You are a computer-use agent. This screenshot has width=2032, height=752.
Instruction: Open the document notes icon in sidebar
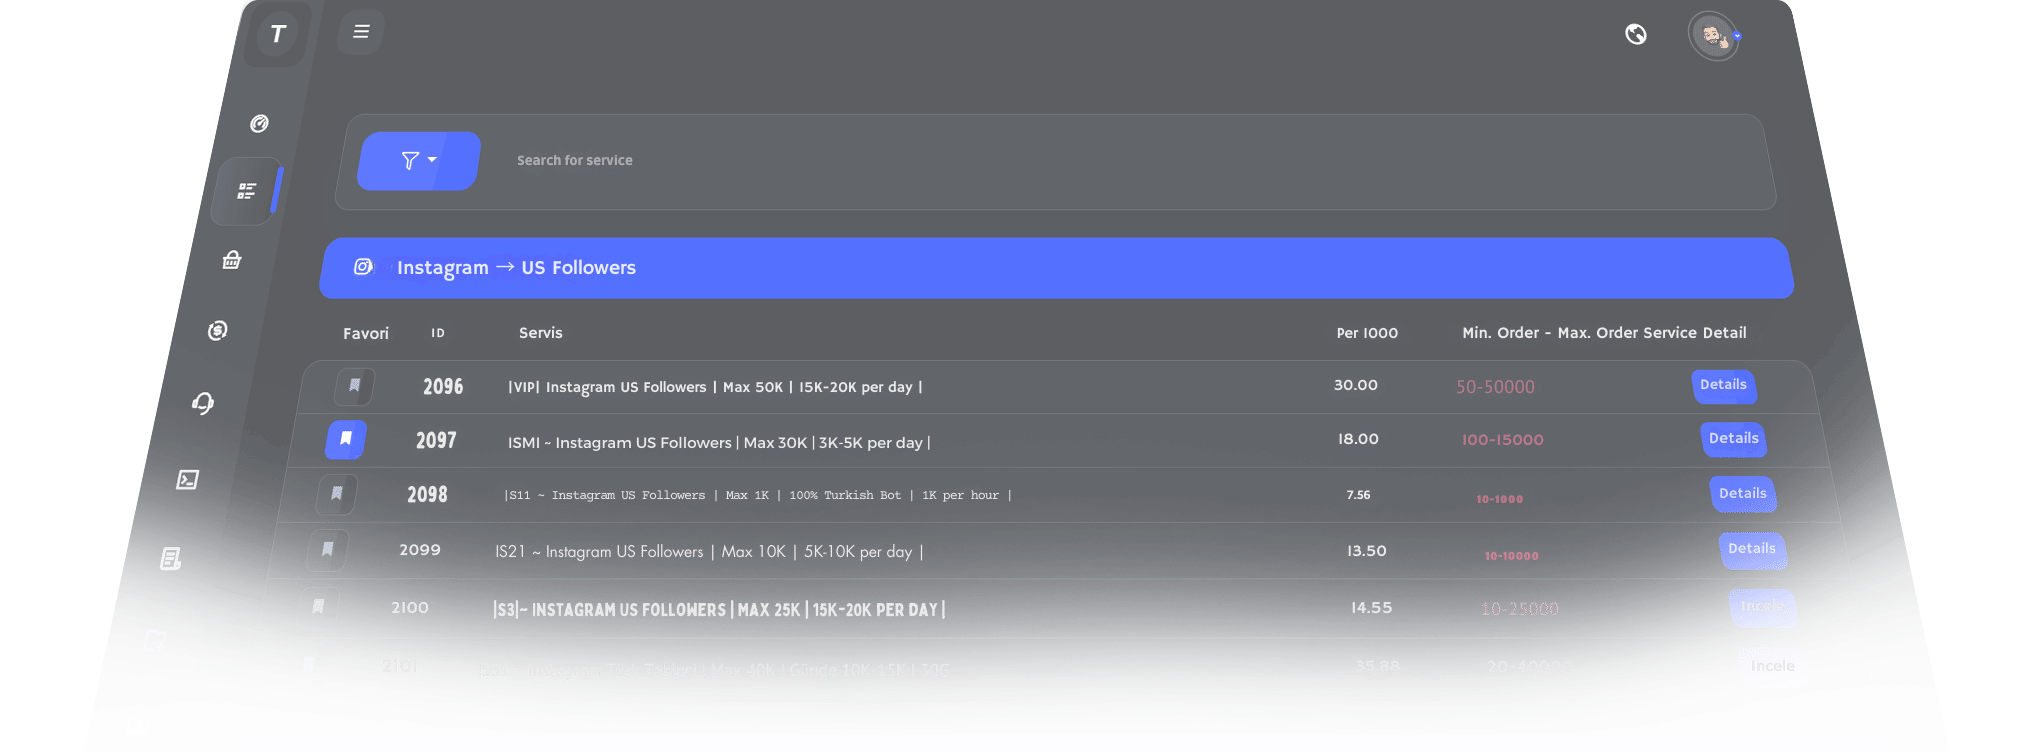click(x=171, y=558)
